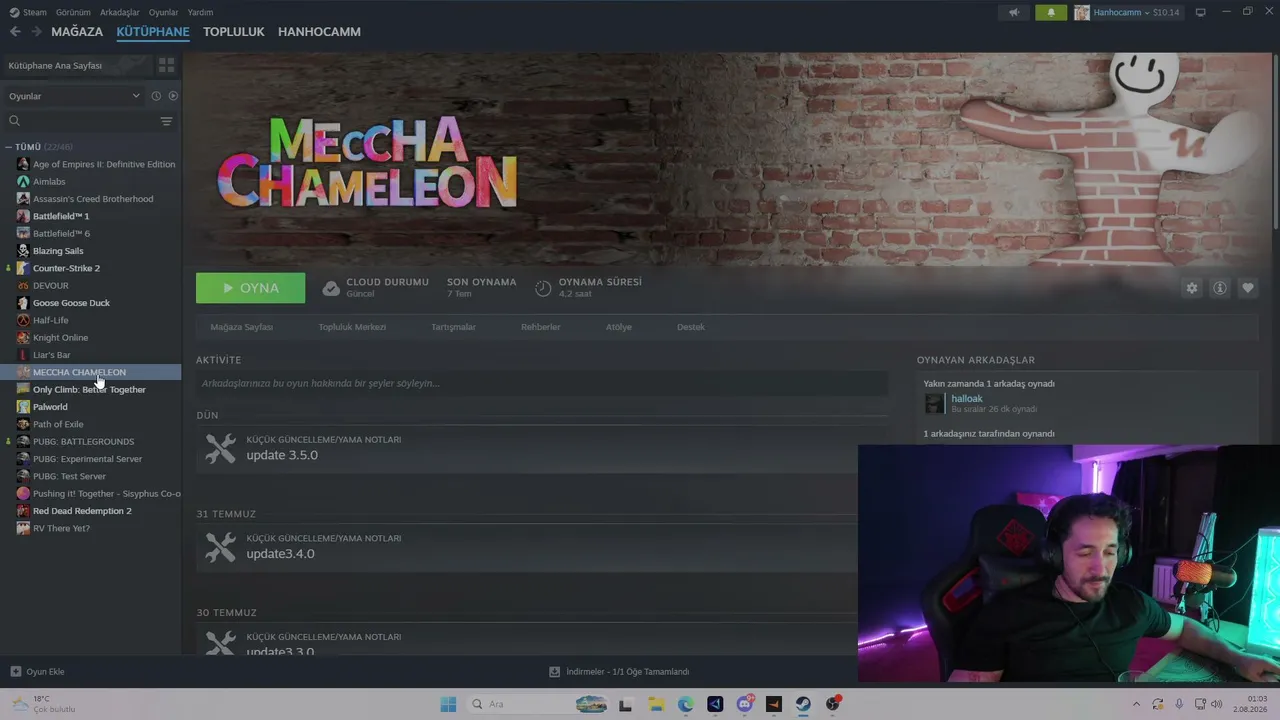Open the game settings gear

1192,288
